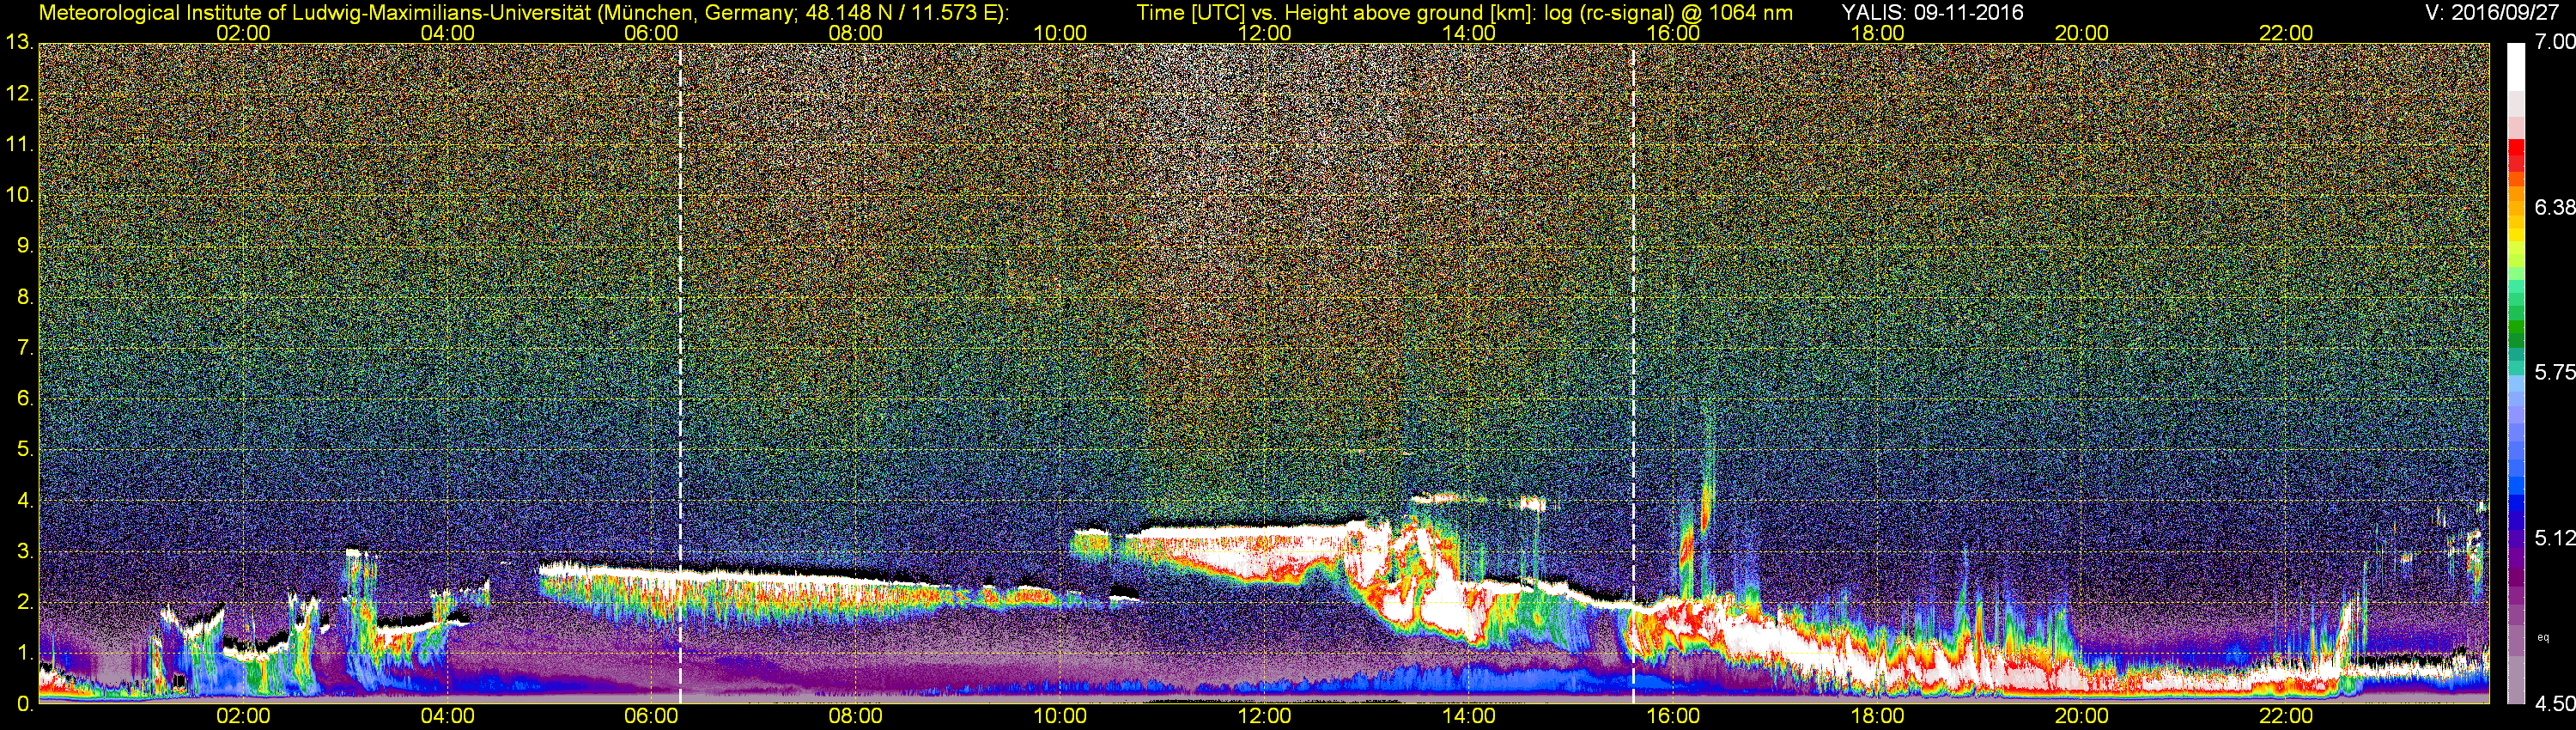2576x730 pixels.
Task: Click the 10 km height axis label
Action: click(x=18, y=195)
